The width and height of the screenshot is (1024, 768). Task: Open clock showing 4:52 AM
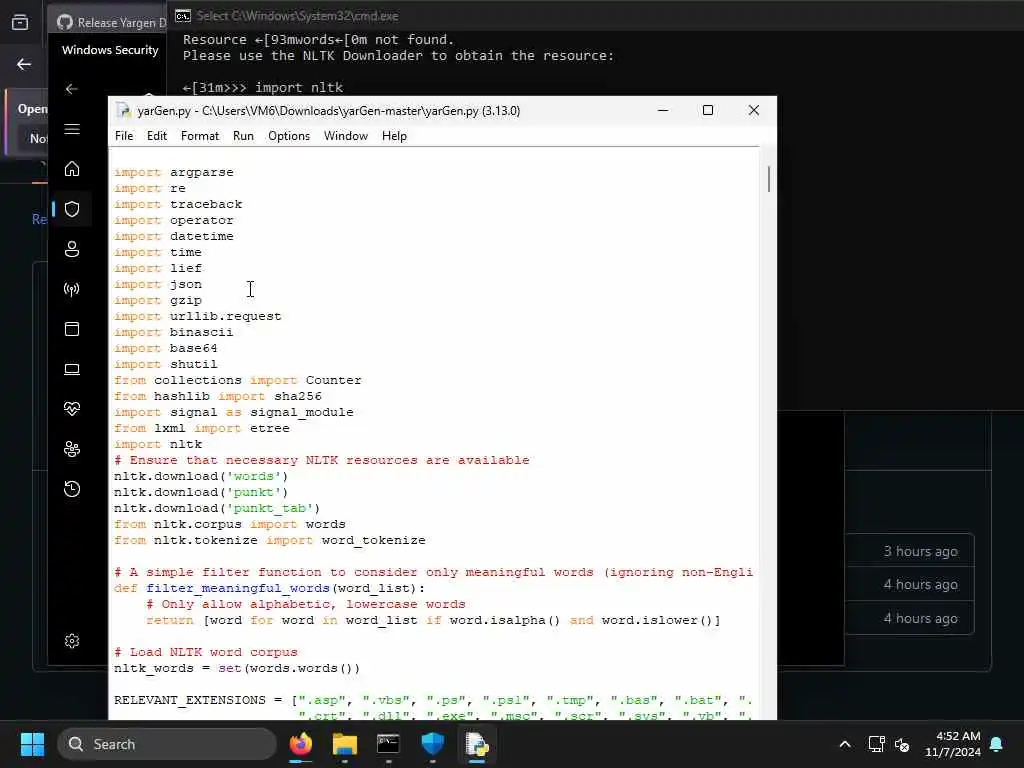[953, 744]
